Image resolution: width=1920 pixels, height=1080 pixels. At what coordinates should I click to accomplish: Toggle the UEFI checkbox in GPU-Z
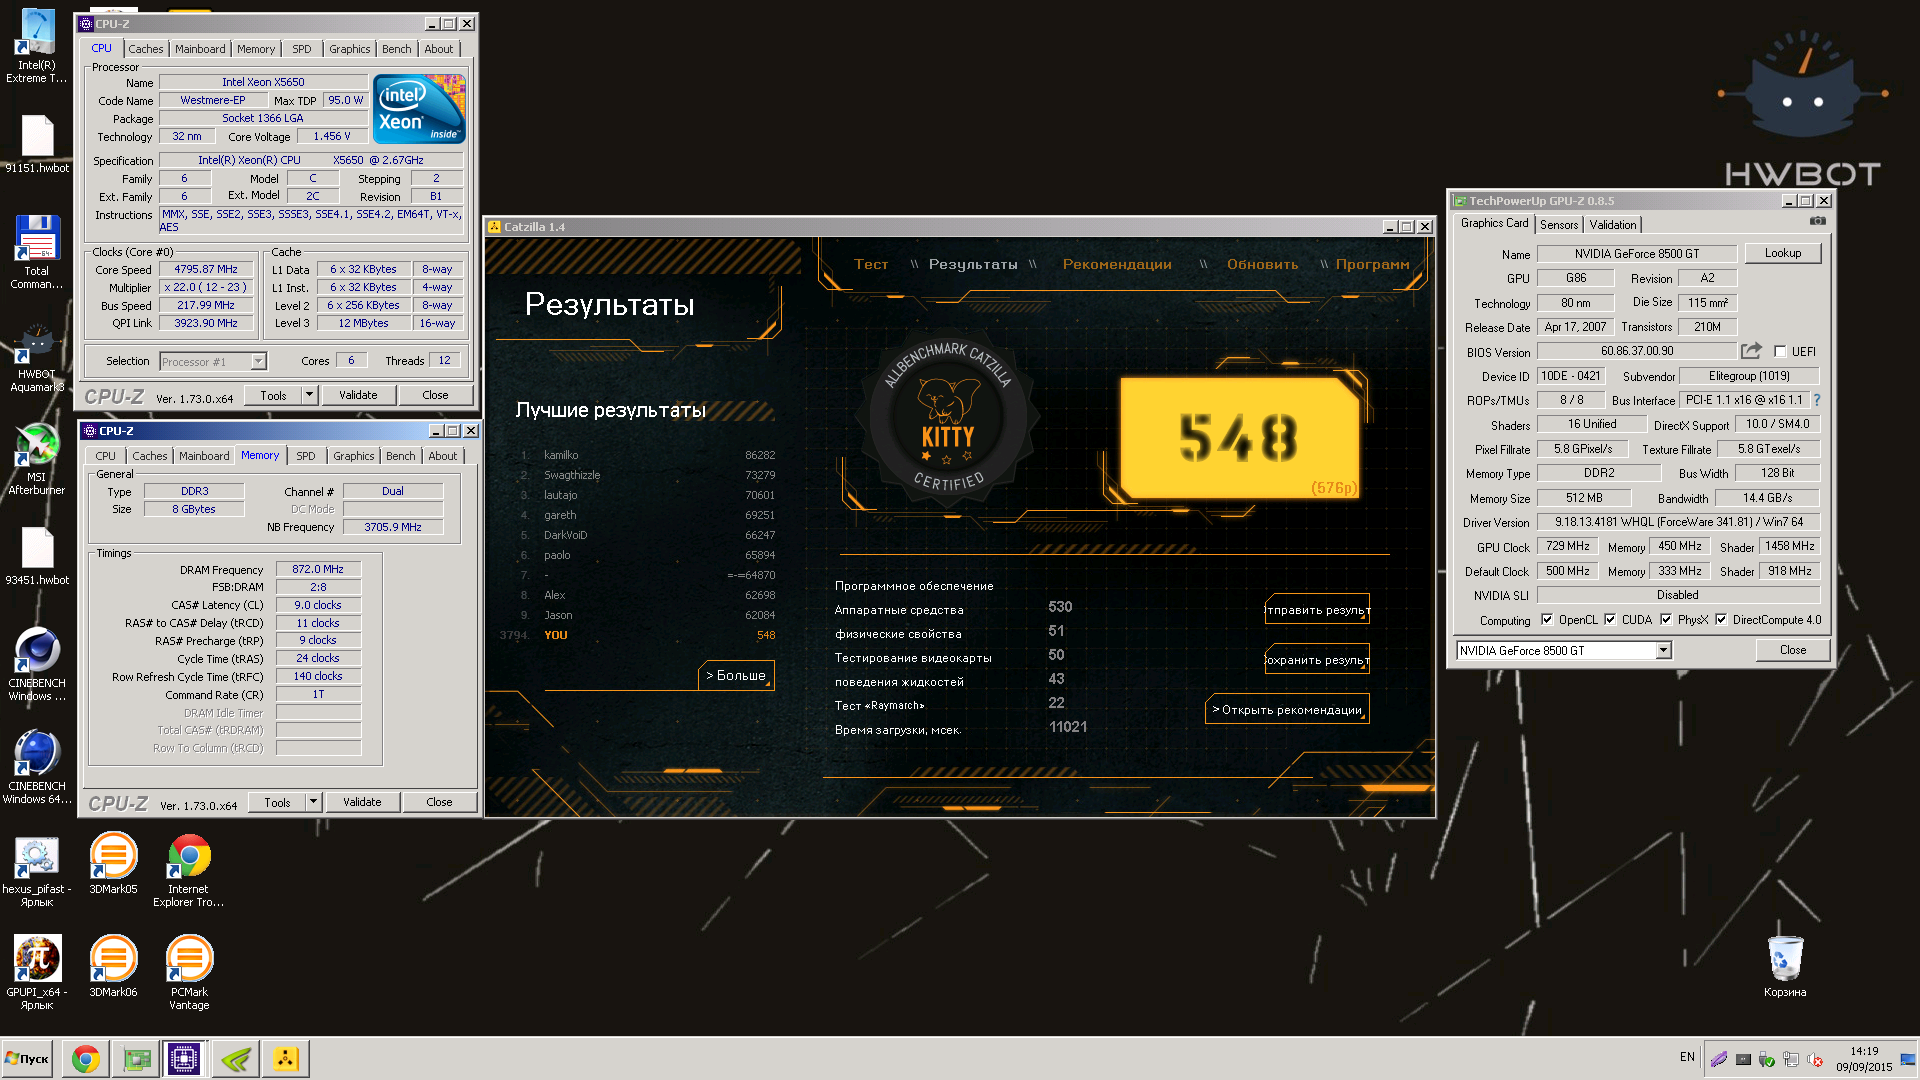(x=1779, y=351)
